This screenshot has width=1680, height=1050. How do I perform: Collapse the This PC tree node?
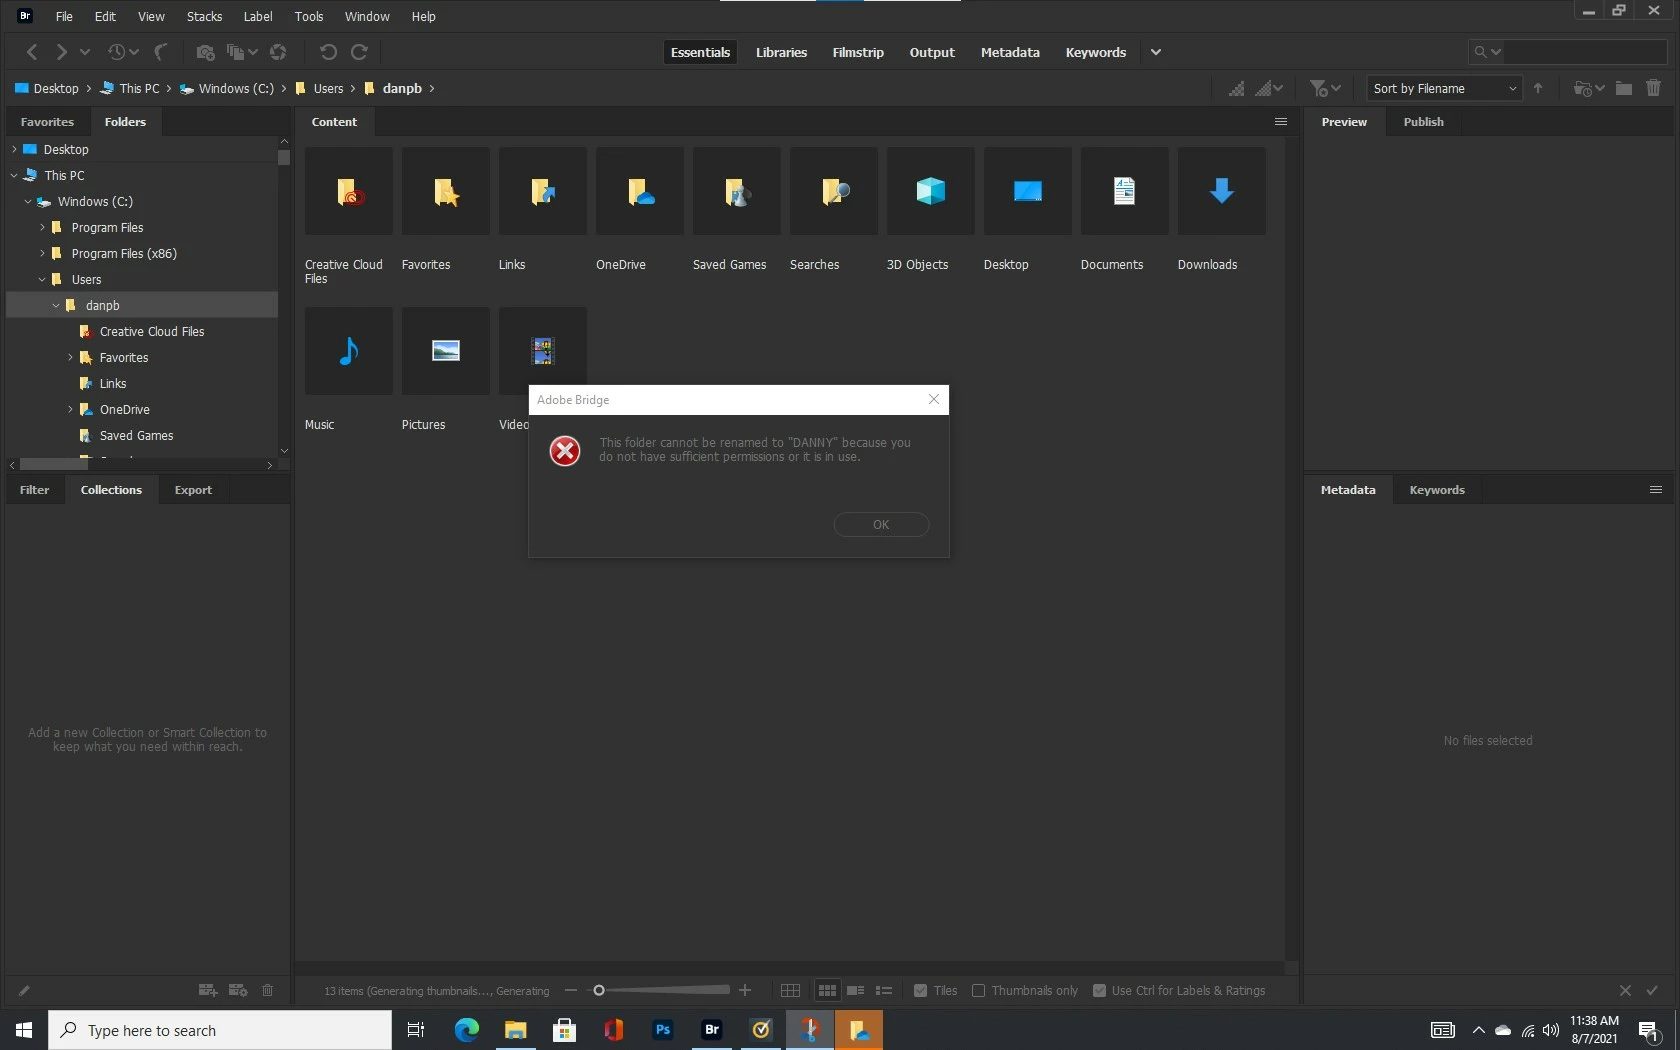click(x=14, y=175)
